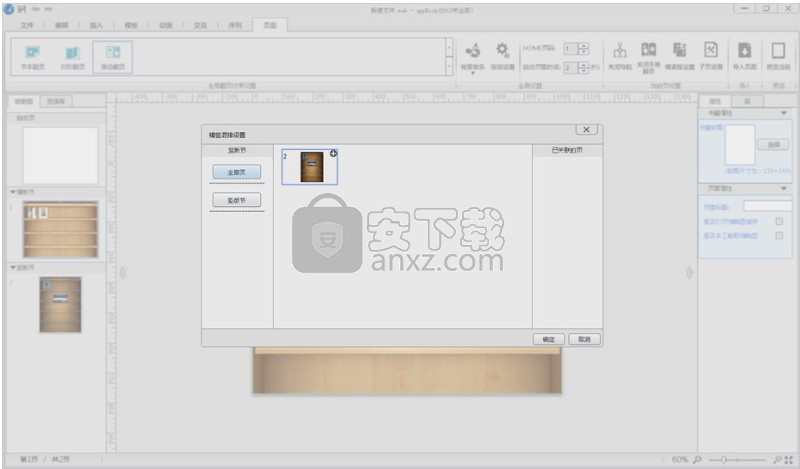Viewport: 800px width, 469px height.
Task: Decrease the HOME page number stepper
Action: click(x=584, y=52)
